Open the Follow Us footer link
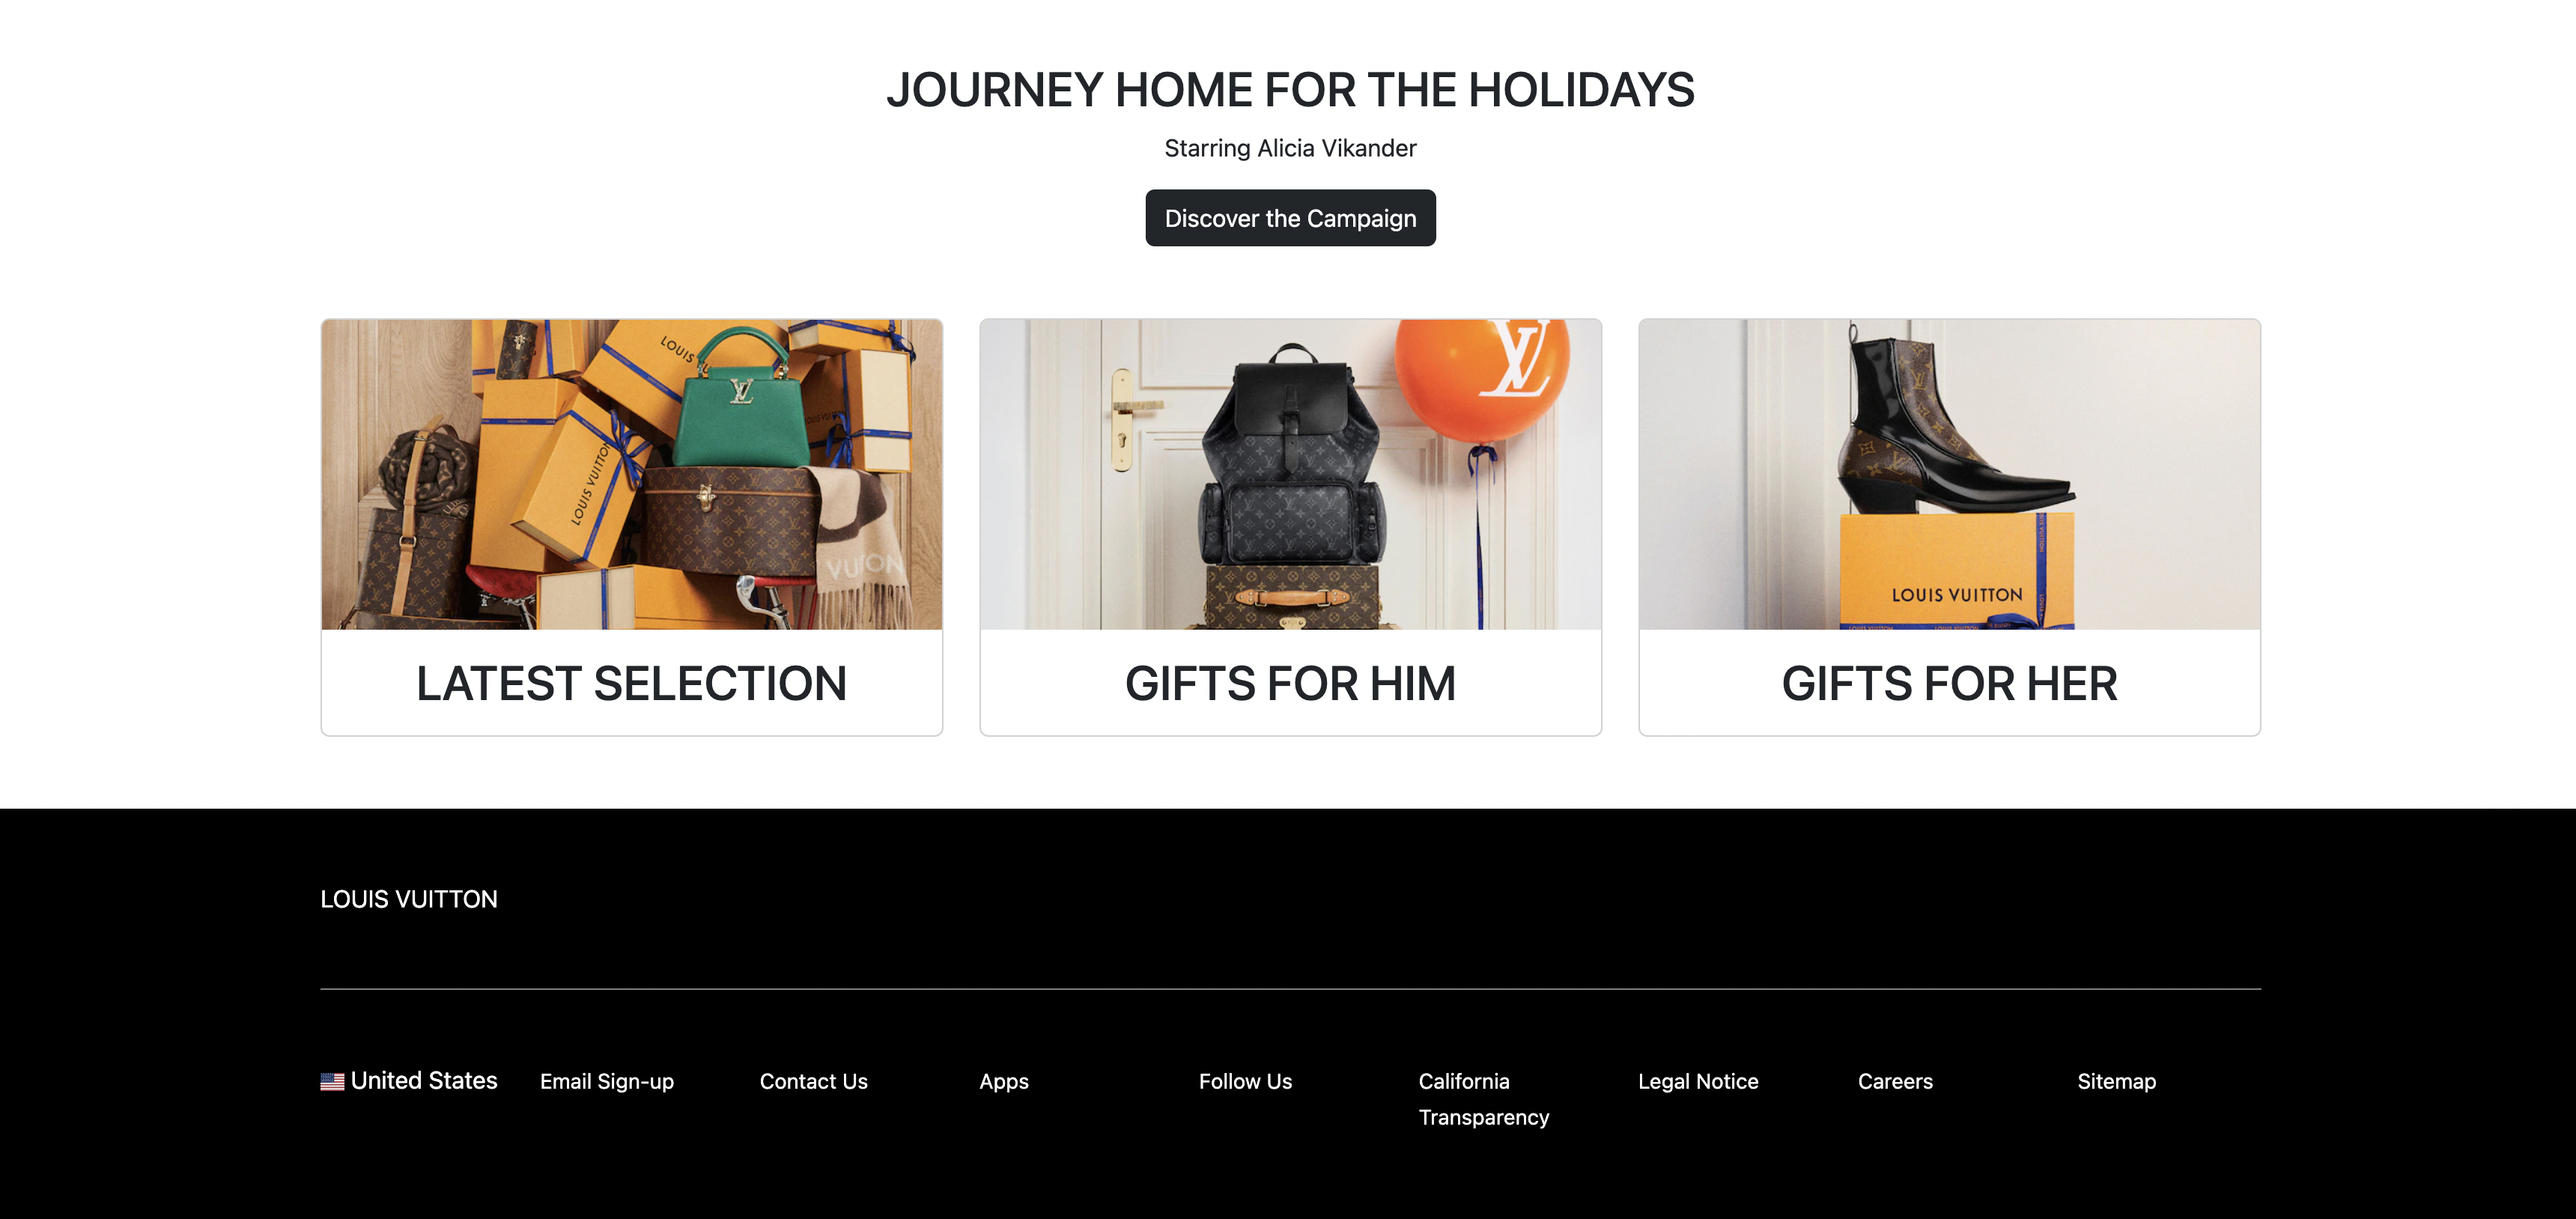Screen dimensions: 2576x1219 click(1245, 1081)
